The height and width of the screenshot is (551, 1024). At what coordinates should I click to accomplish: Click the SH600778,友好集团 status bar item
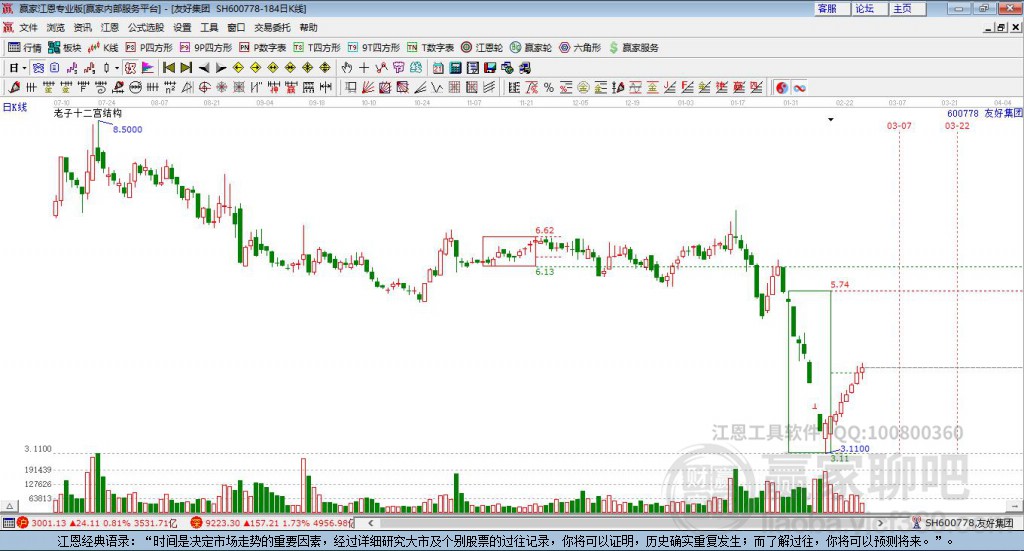click(963, 523)
